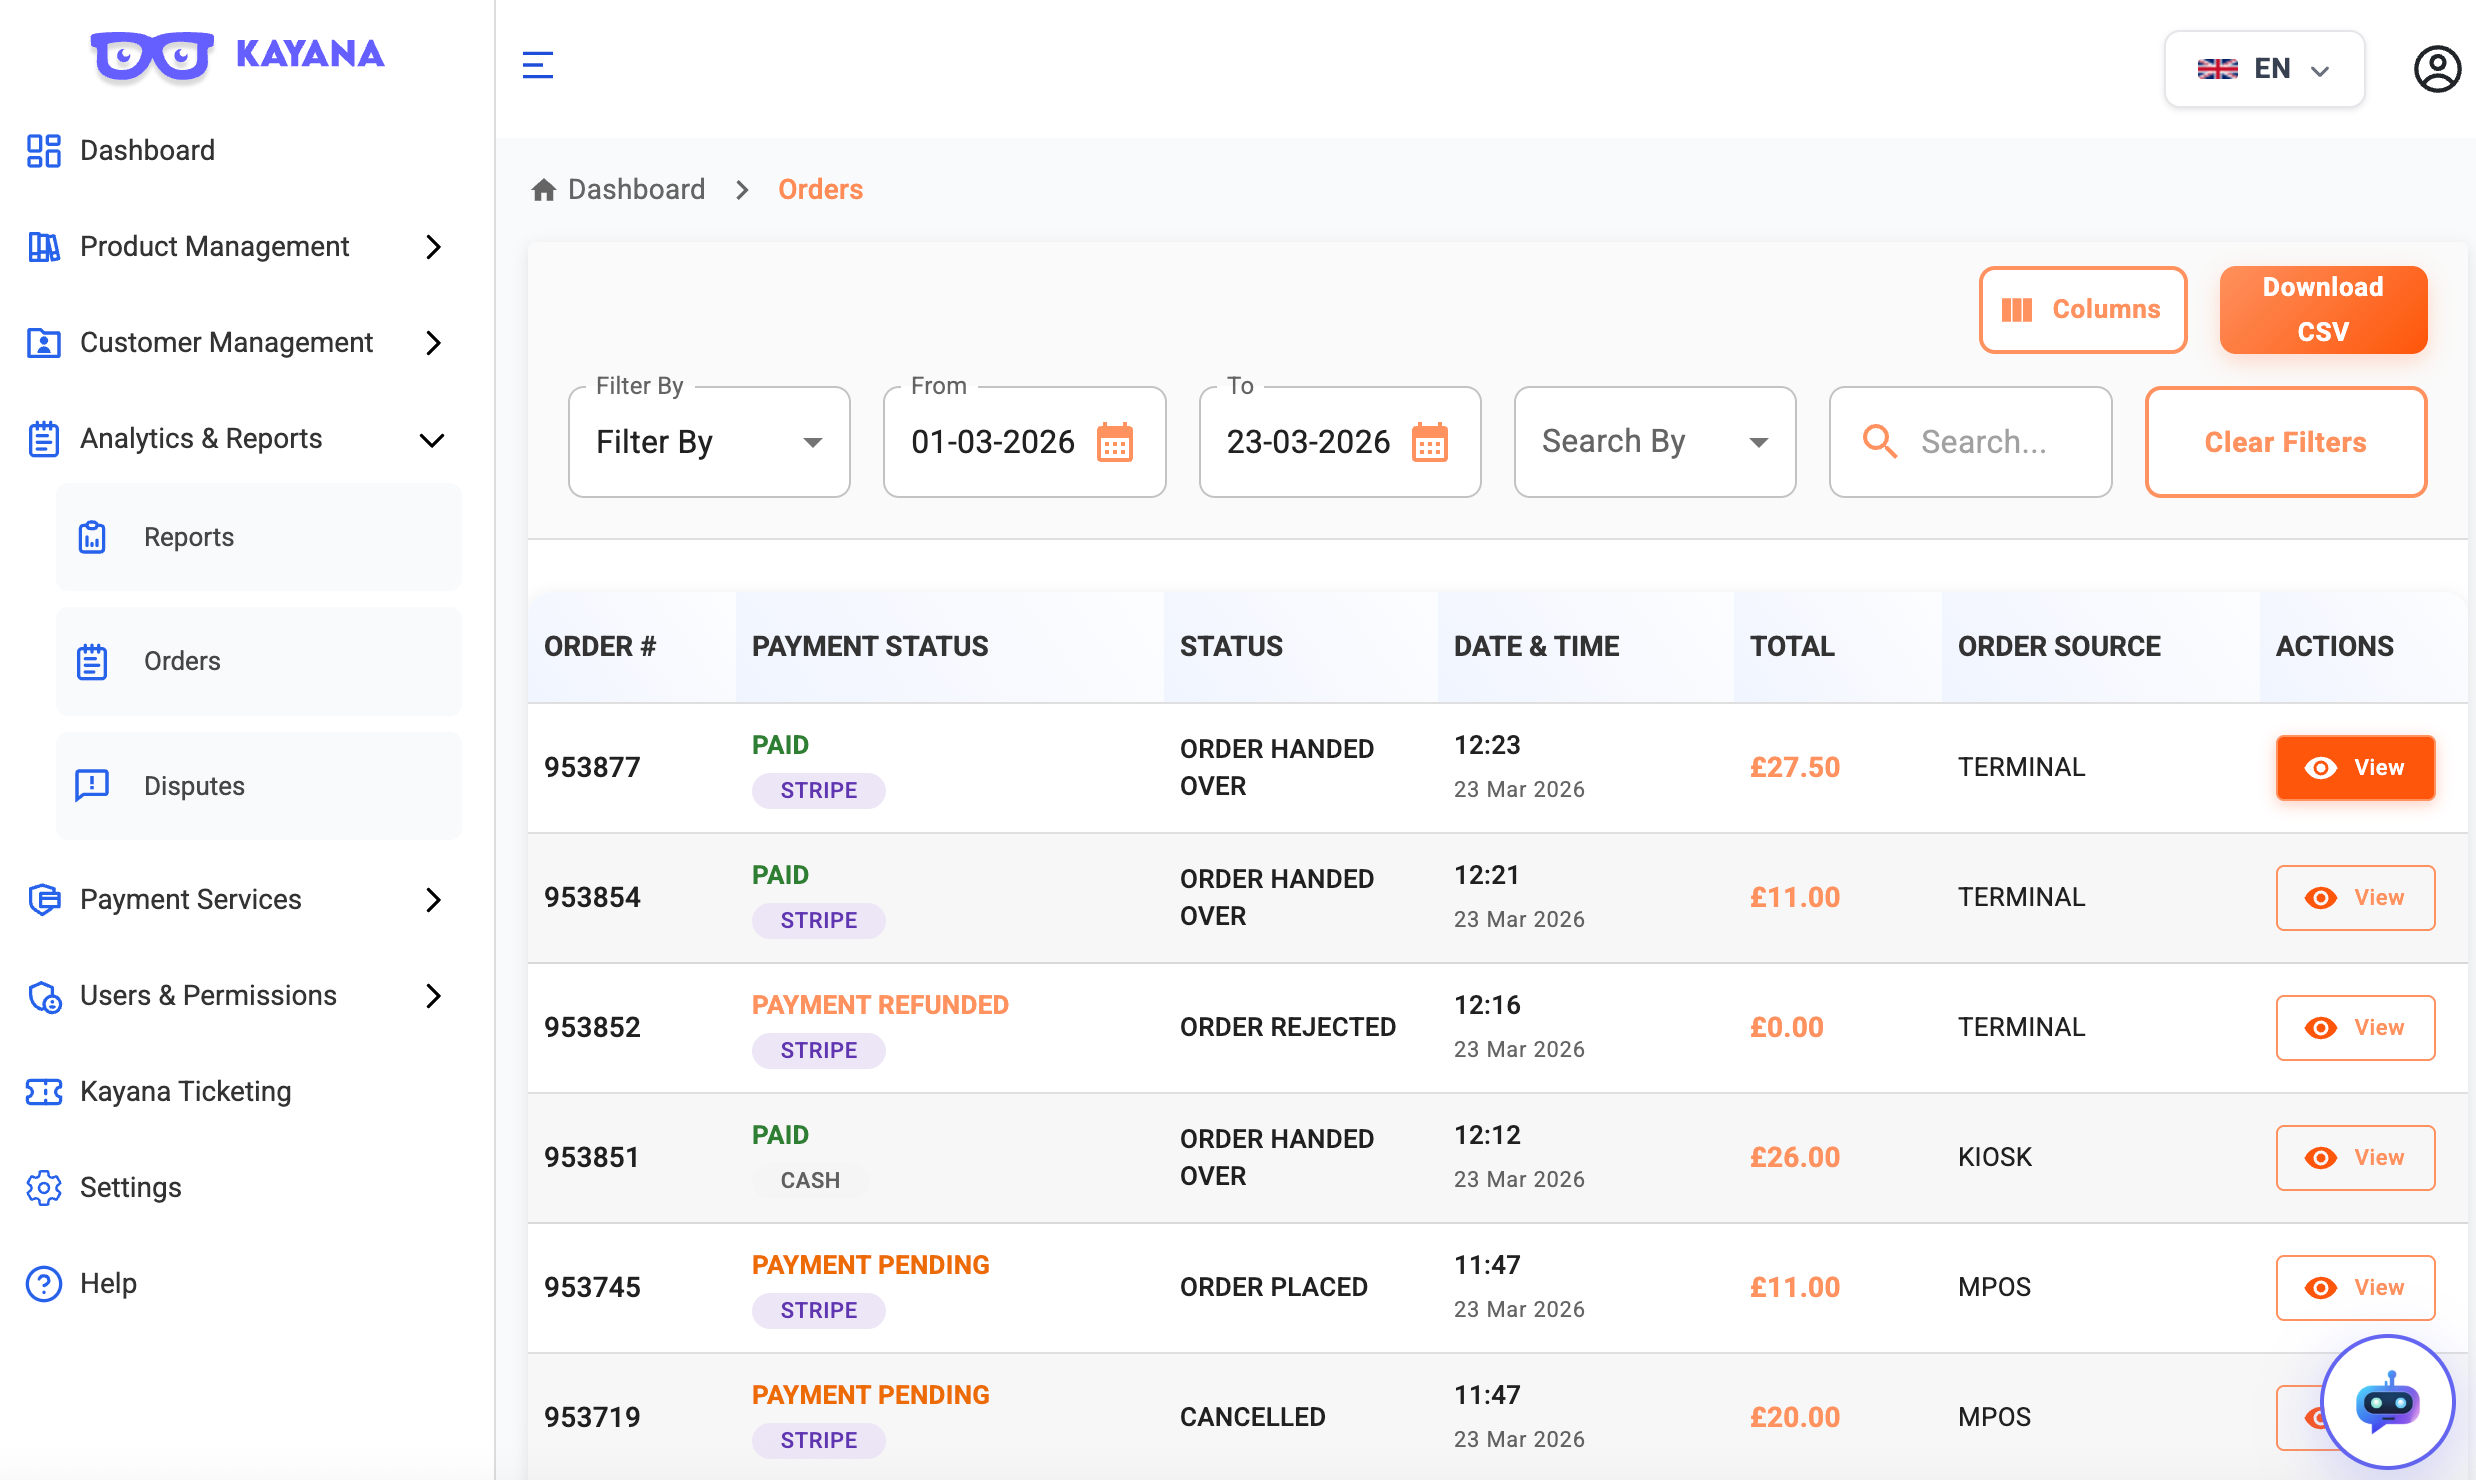View order 953745 details
The image size is (2476, 1480).
(2355, 1288)
